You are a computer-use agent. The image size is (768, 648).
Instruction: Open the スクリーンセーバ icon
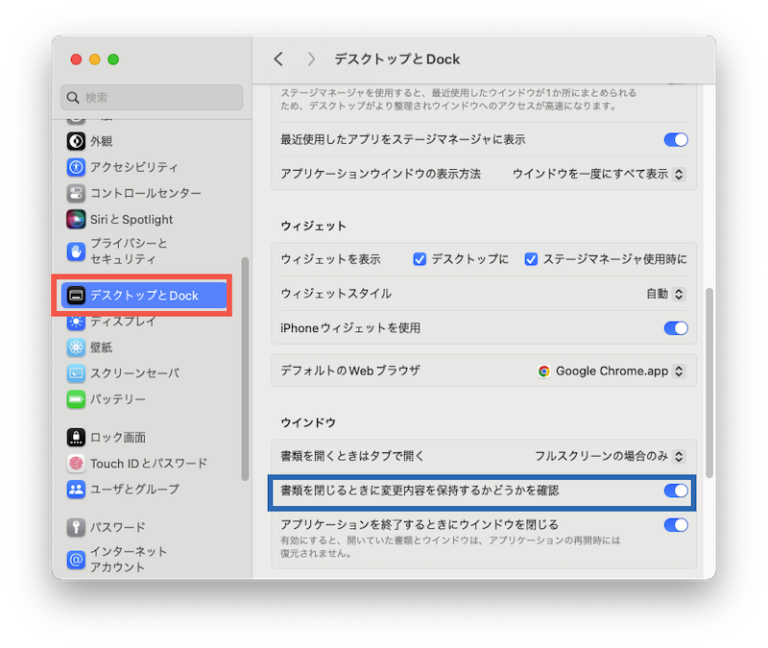pos(76,373)
